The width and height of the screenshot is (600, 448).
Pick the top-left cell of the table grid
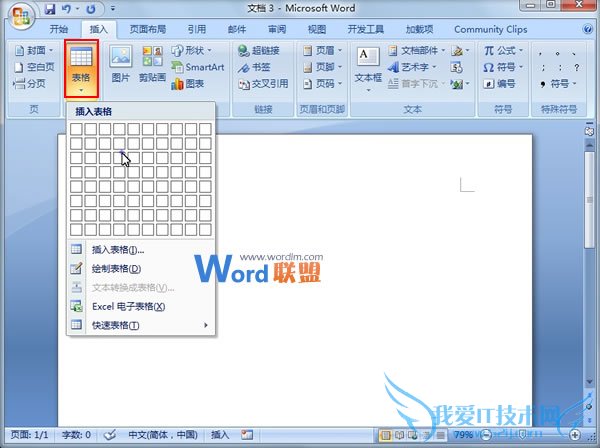(x=76, y=129)
